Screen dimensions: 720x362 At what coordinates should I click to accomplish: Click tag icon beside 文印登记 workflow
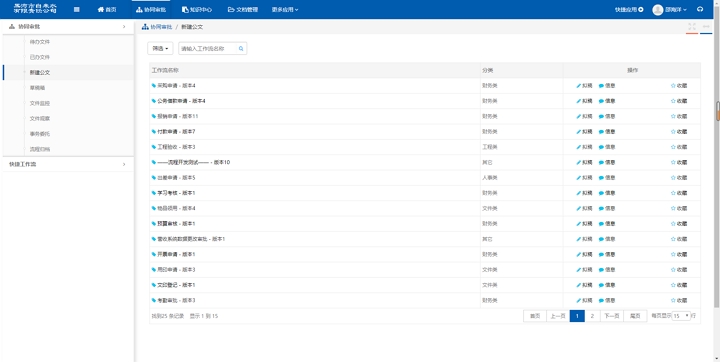pos(154,285)
